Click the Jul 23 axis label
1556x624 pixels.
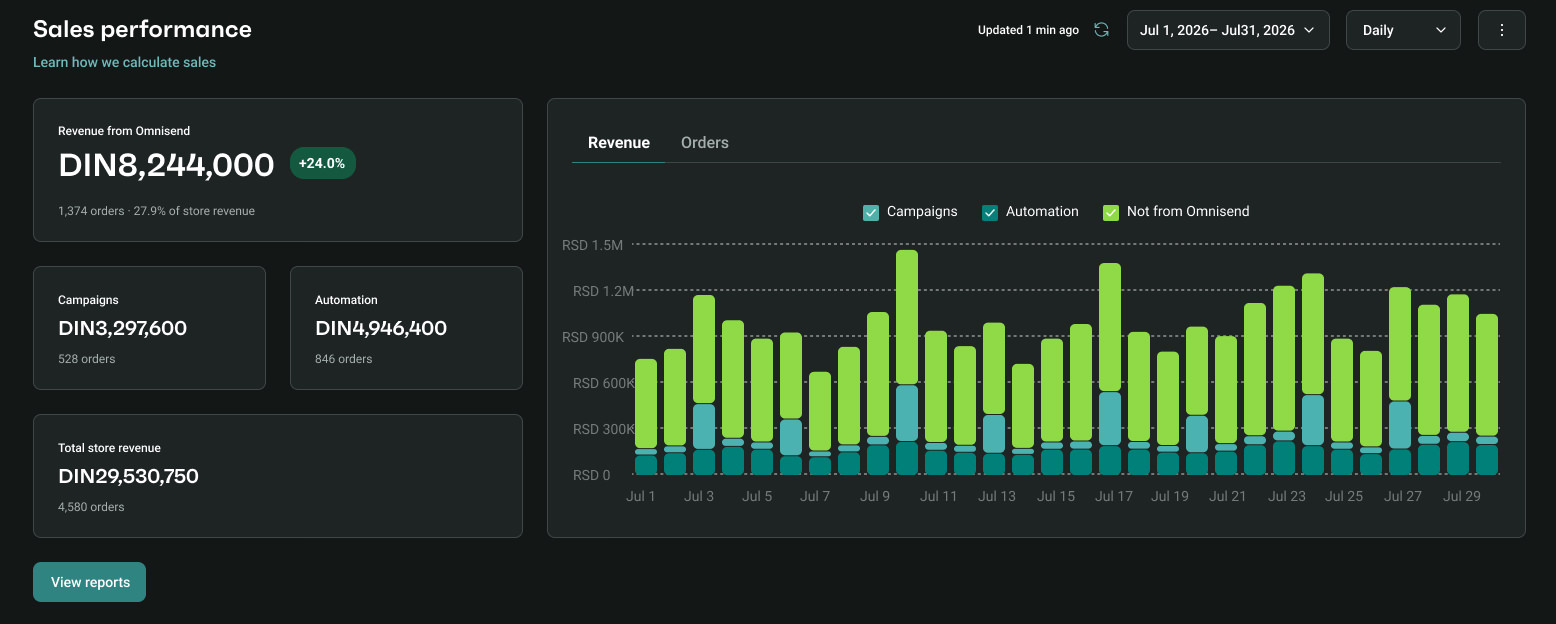(x=1287, y=496)
